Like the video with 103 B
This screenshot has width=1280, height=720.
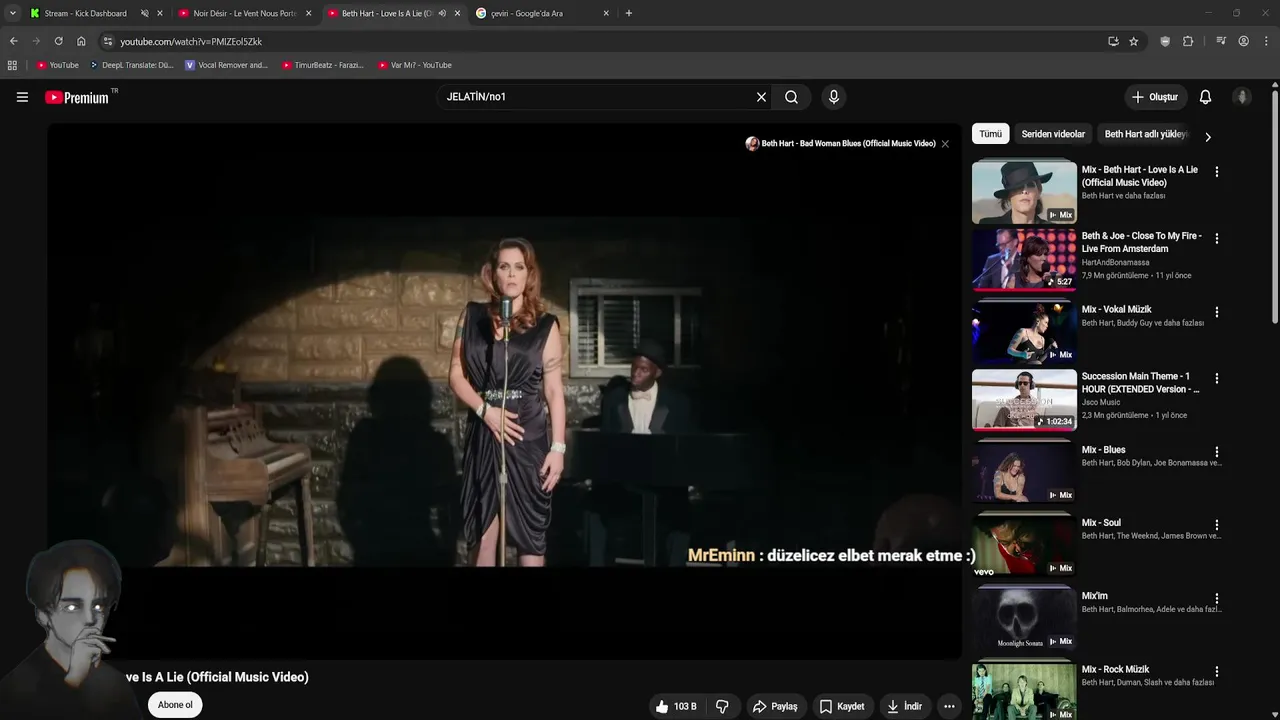pyautogui.click(x=676, y=706)
